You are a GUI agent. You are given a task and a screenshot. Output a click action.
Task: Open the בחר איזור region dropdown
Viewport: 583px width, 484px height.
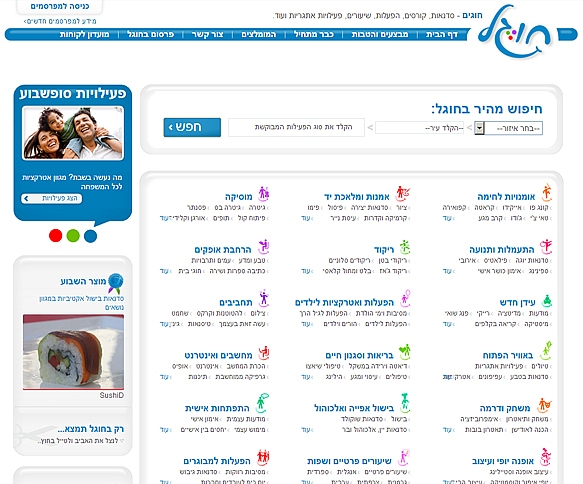click(x=509, y=128)
